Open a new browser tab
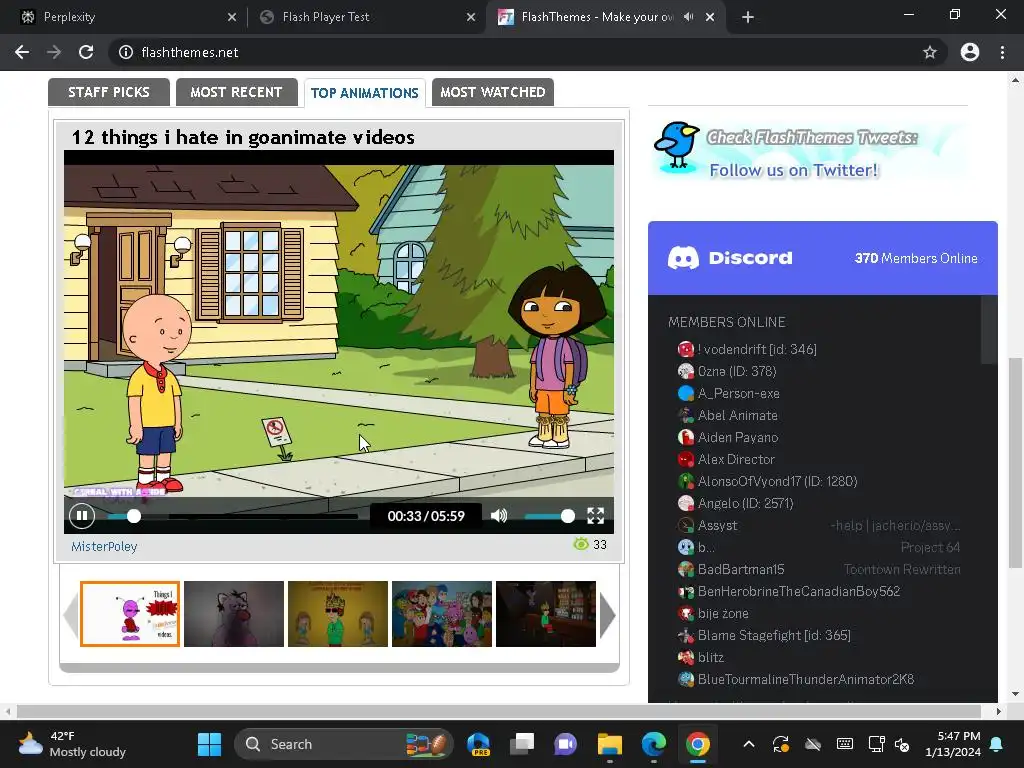 coord(748,17)
